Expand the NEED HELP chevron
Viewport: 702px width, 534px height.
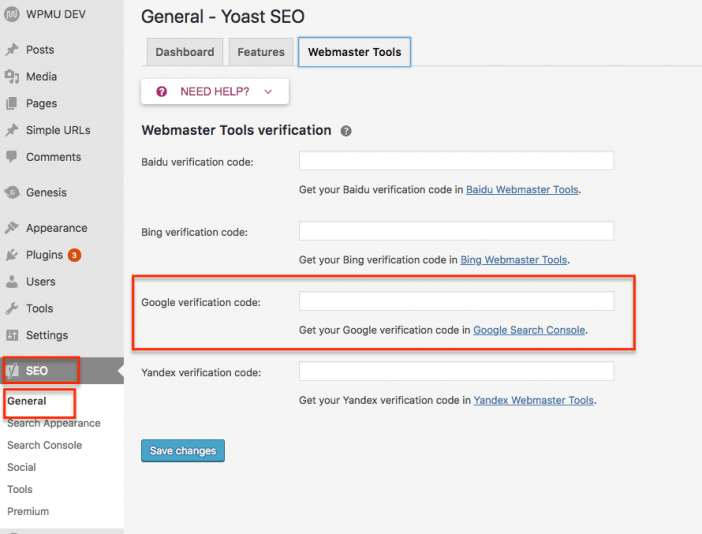[268, 92]
